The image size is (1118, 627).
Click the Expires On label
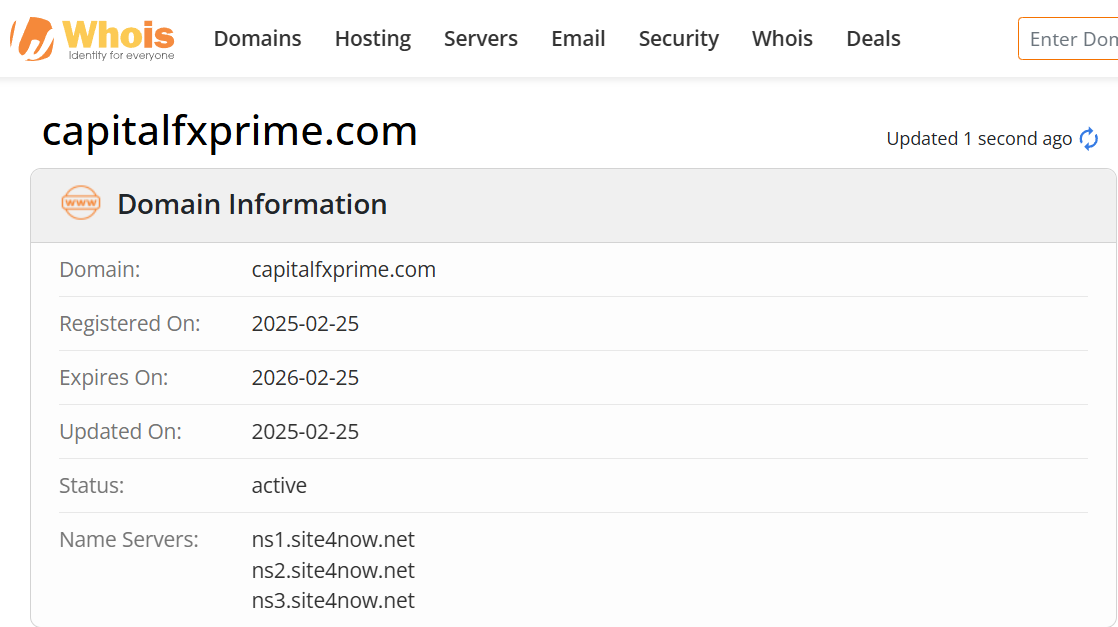(113, 377)
